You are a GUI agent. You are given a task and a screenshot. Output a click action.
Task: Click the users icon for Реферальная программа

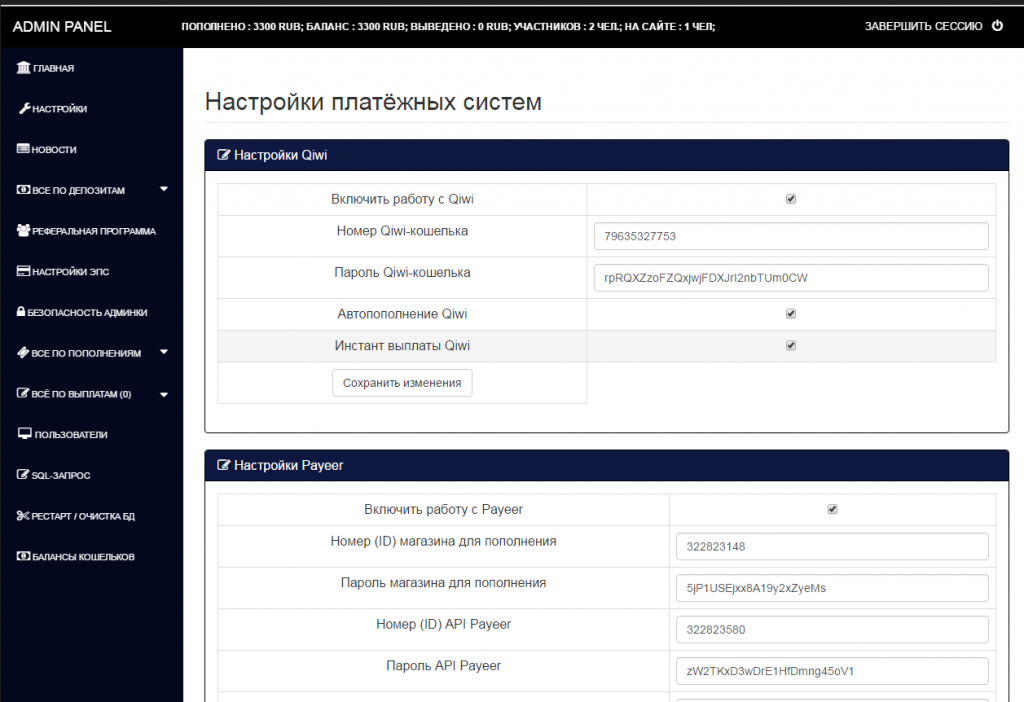click(x=23, y=231)
